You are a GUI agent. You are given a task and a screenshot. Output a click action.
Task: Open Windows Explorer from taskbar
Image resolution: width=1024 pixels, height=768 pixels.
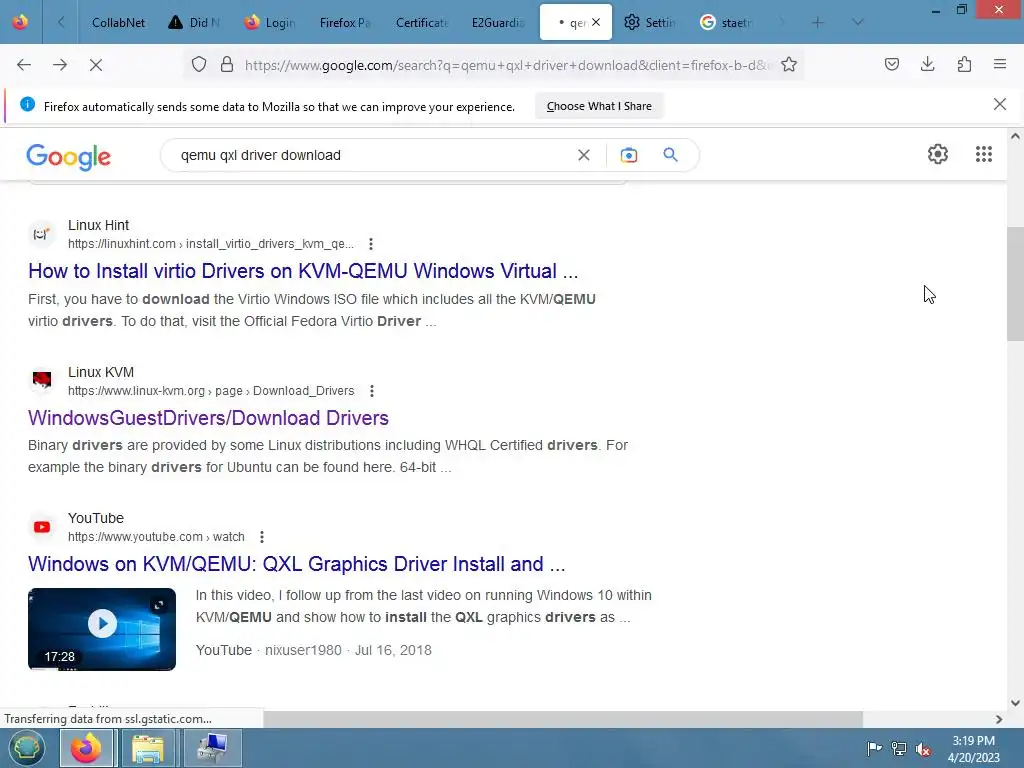(148, 748)
